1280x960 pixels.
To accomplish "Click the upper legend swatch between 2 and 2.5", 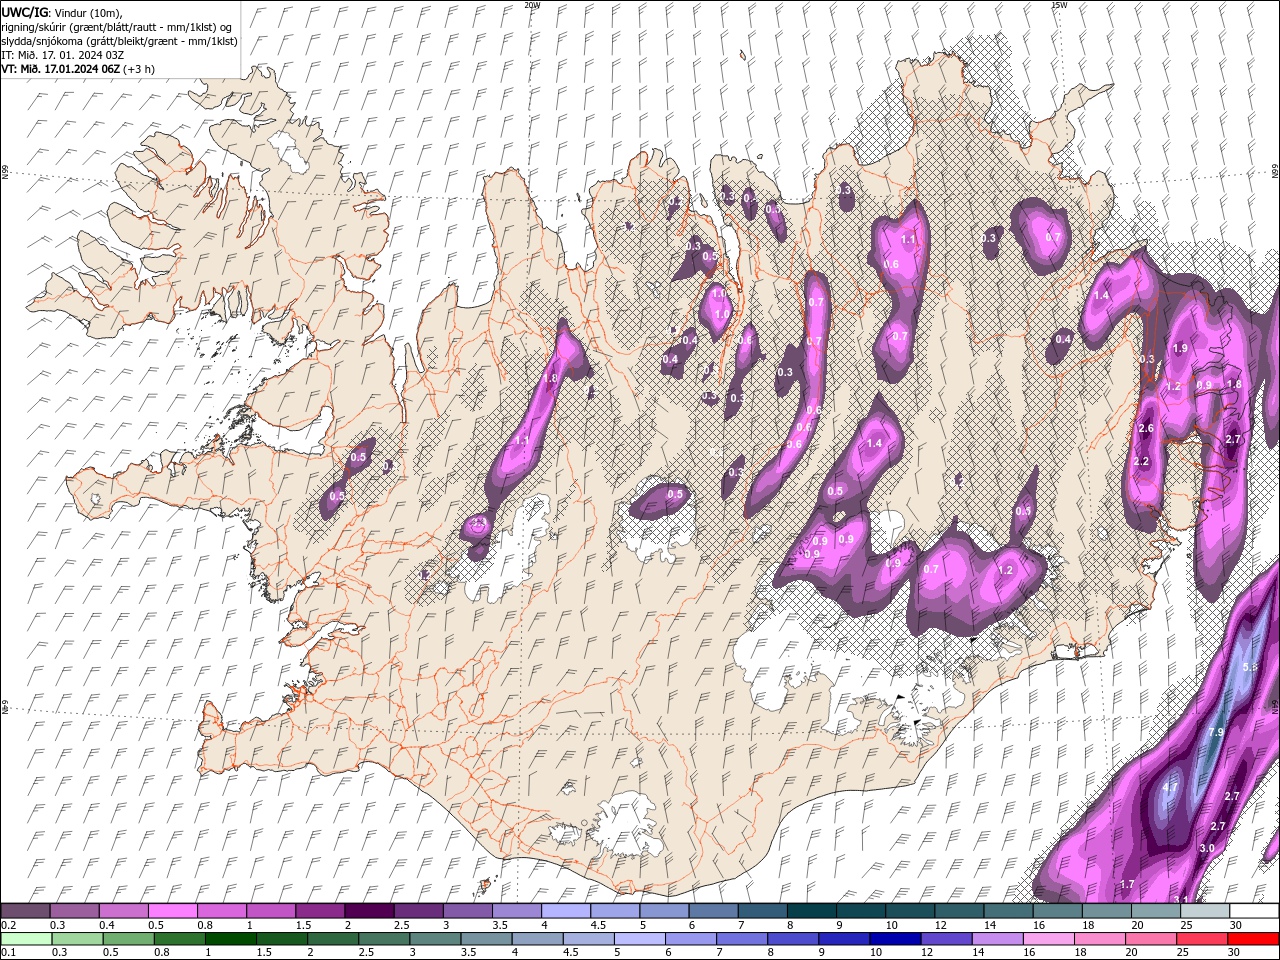I will coord(369,911).
